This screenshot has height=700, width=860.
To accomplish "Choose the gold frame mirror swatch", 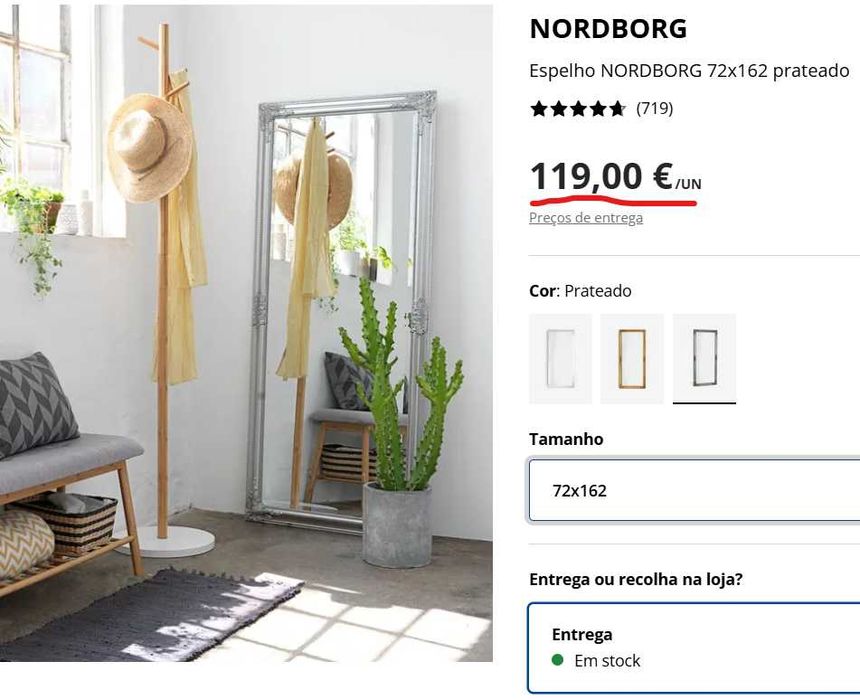I will pyautogui.click(x=632, y=359).
